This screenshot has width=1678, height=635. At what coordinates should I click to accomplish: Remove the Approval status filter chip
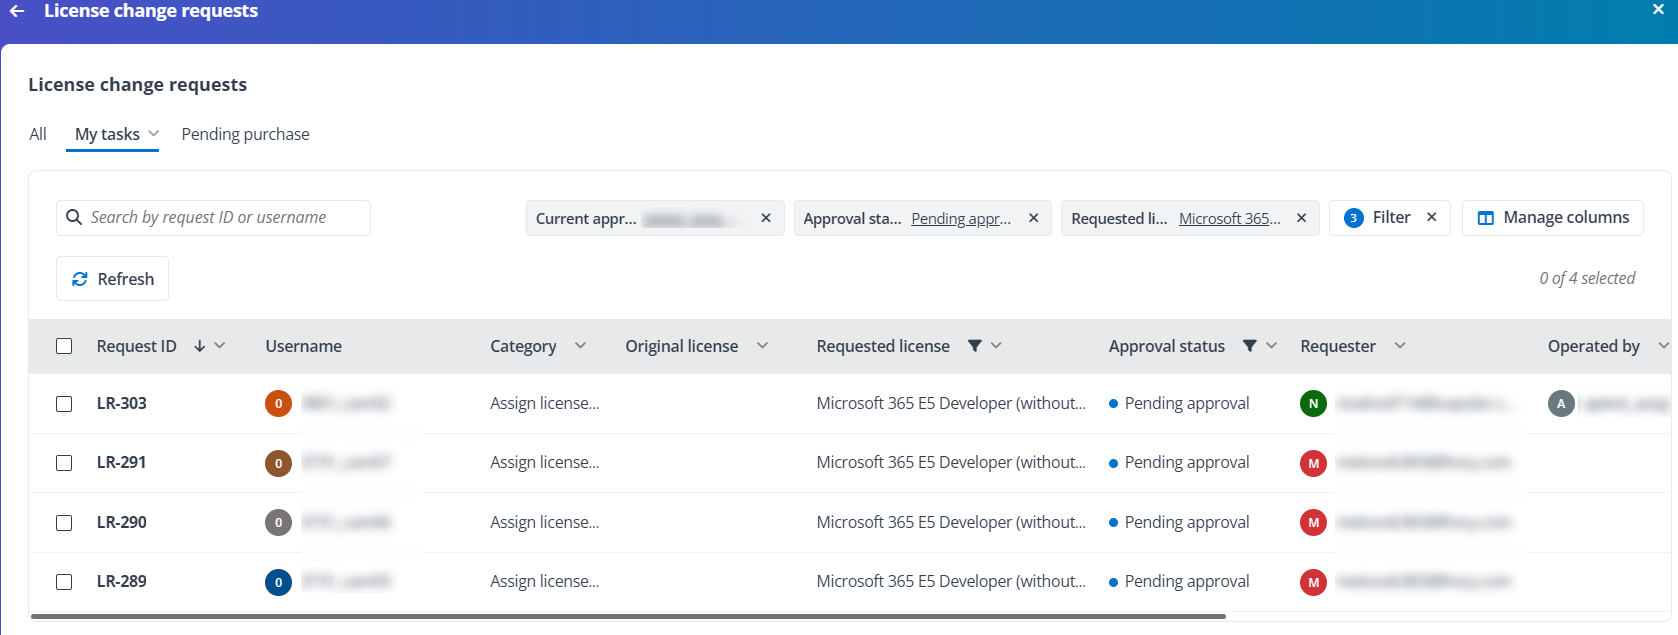click(x=1034, y=218)
